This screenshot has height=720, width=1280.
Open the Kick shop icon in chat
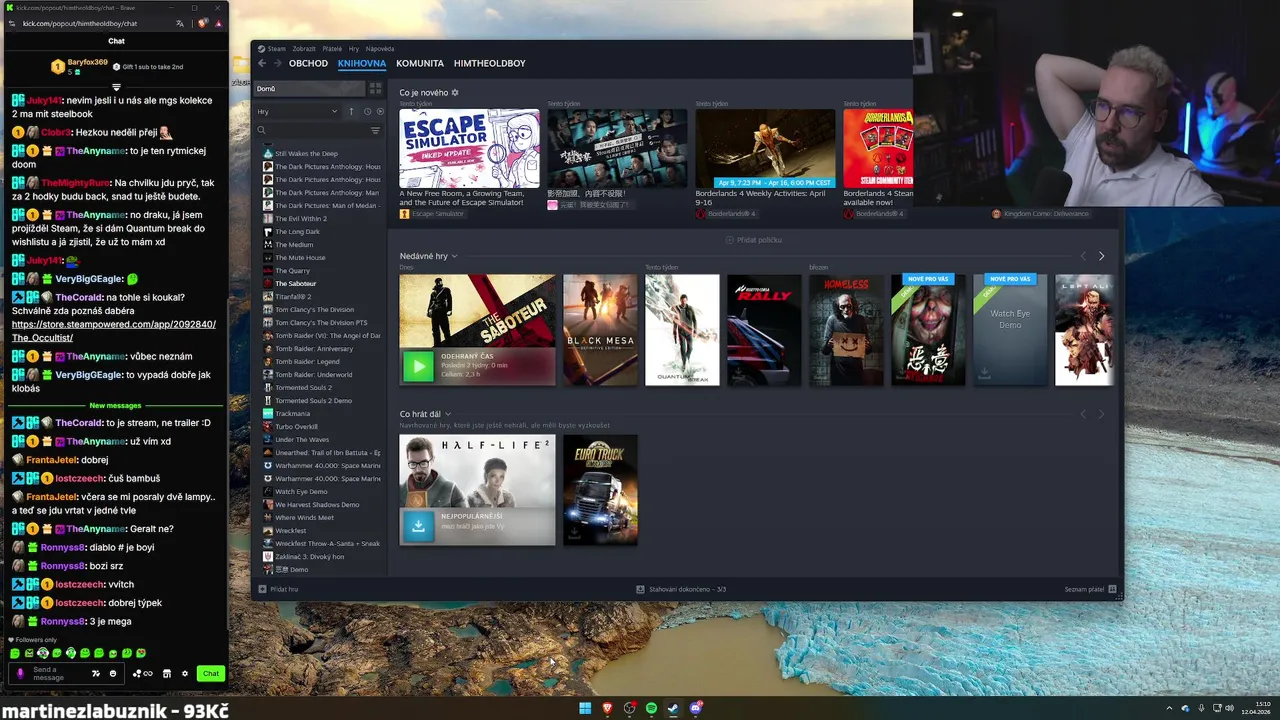[x=167, y=674]
